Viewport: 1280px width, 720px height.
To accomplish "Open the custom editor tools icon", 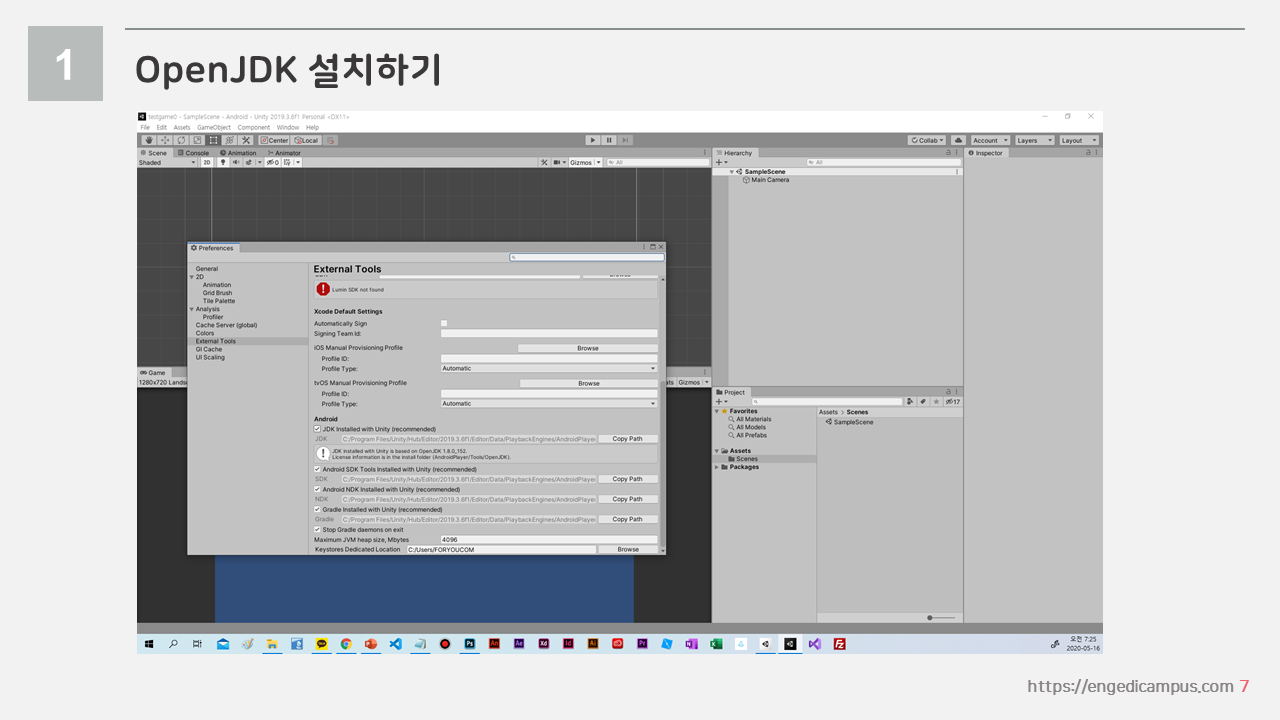I will [246, 140].
